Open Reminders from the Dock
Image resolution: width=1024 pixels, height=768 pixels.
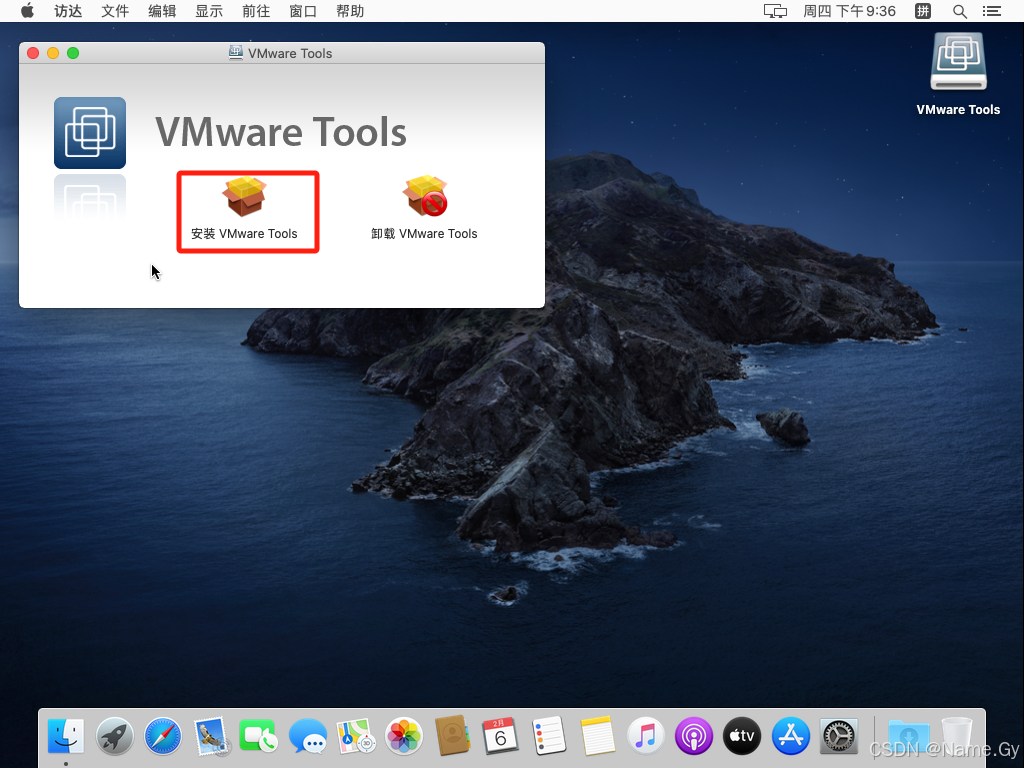pos(549,736)
